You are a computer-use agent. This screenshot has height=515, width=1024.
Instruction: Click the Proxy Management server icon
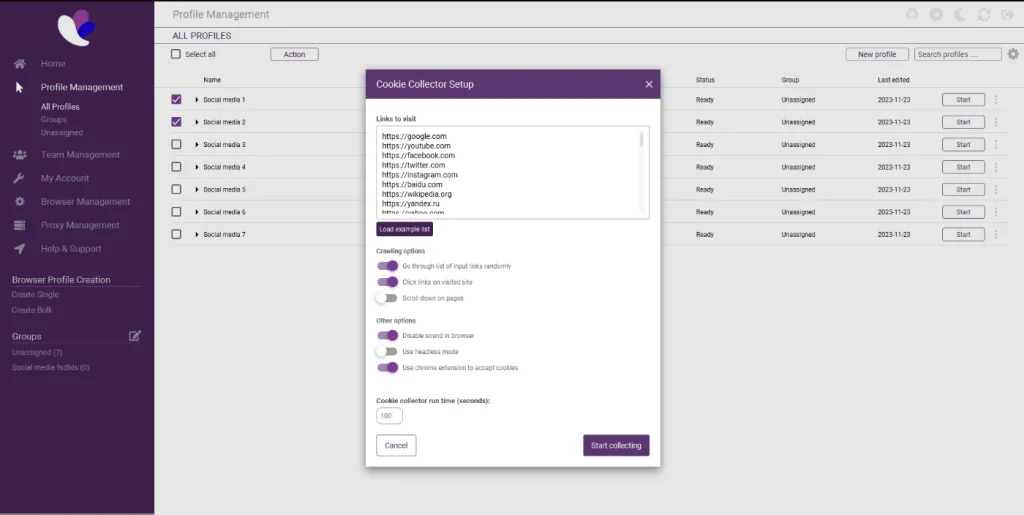(x=19, y=225)
